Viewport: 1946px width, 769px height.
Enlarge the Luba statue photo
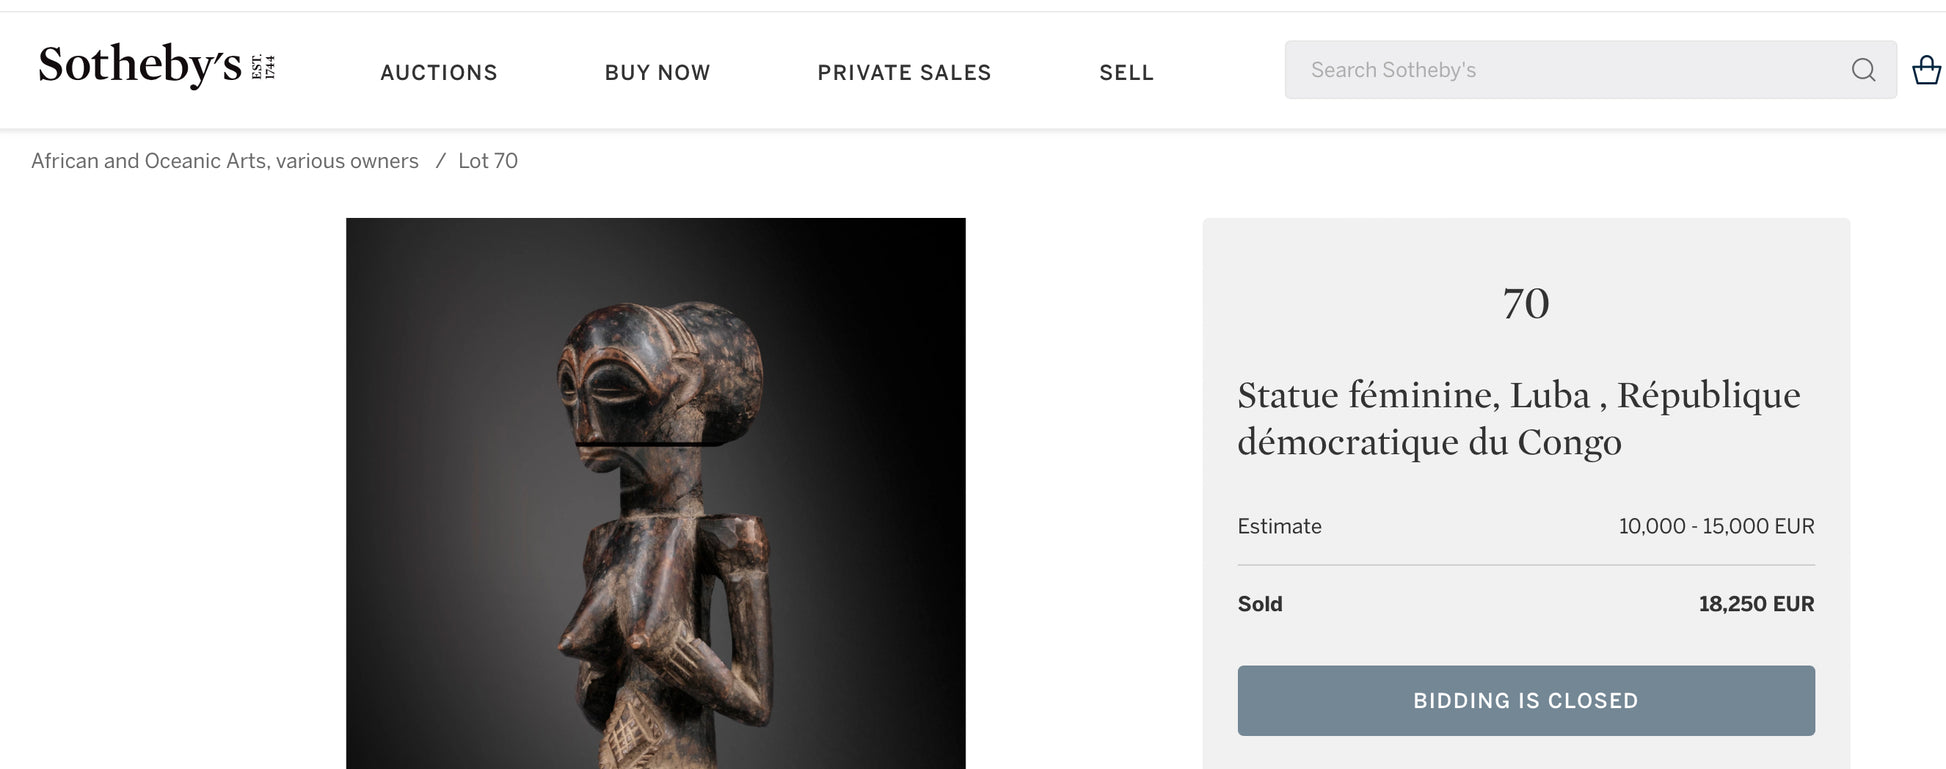tap(655, 493)
